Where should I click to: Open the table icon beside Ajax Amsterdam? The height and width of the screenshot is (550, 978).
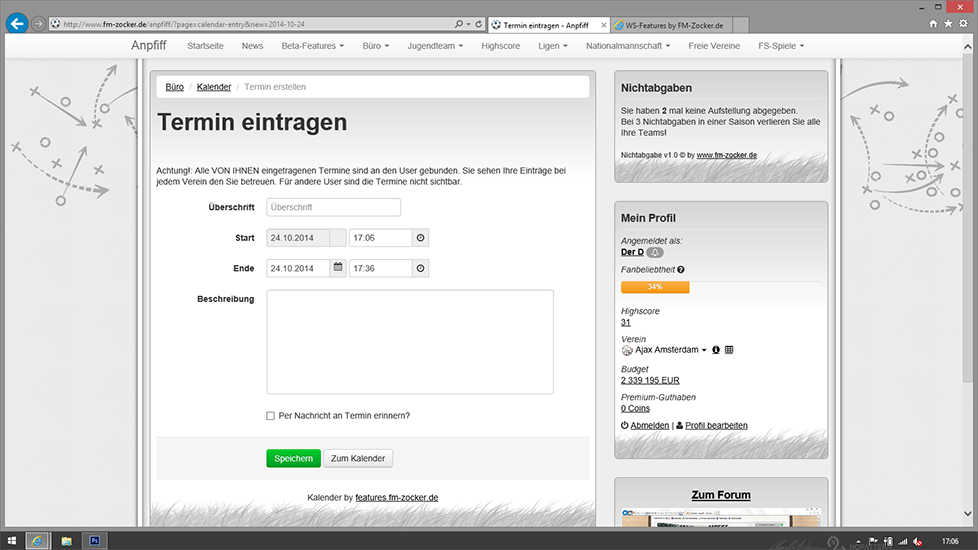pyautogui.click(x=729, y=350)
